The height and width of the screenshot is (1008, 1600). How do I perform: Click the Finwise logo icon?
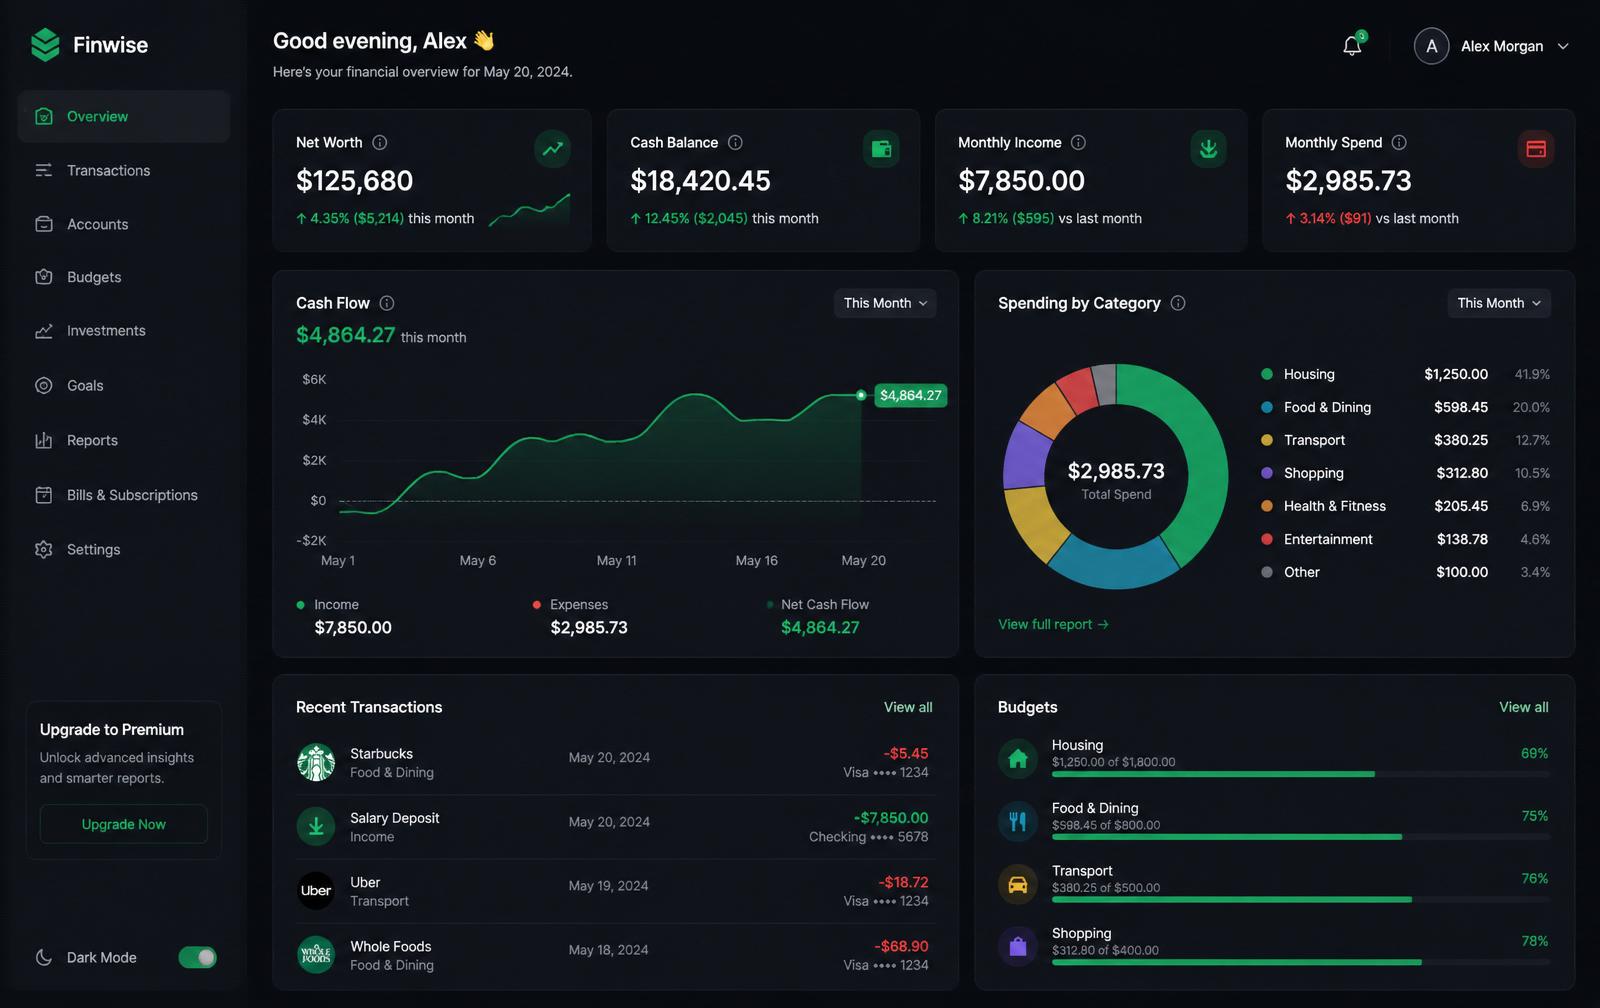click(45, 45)
